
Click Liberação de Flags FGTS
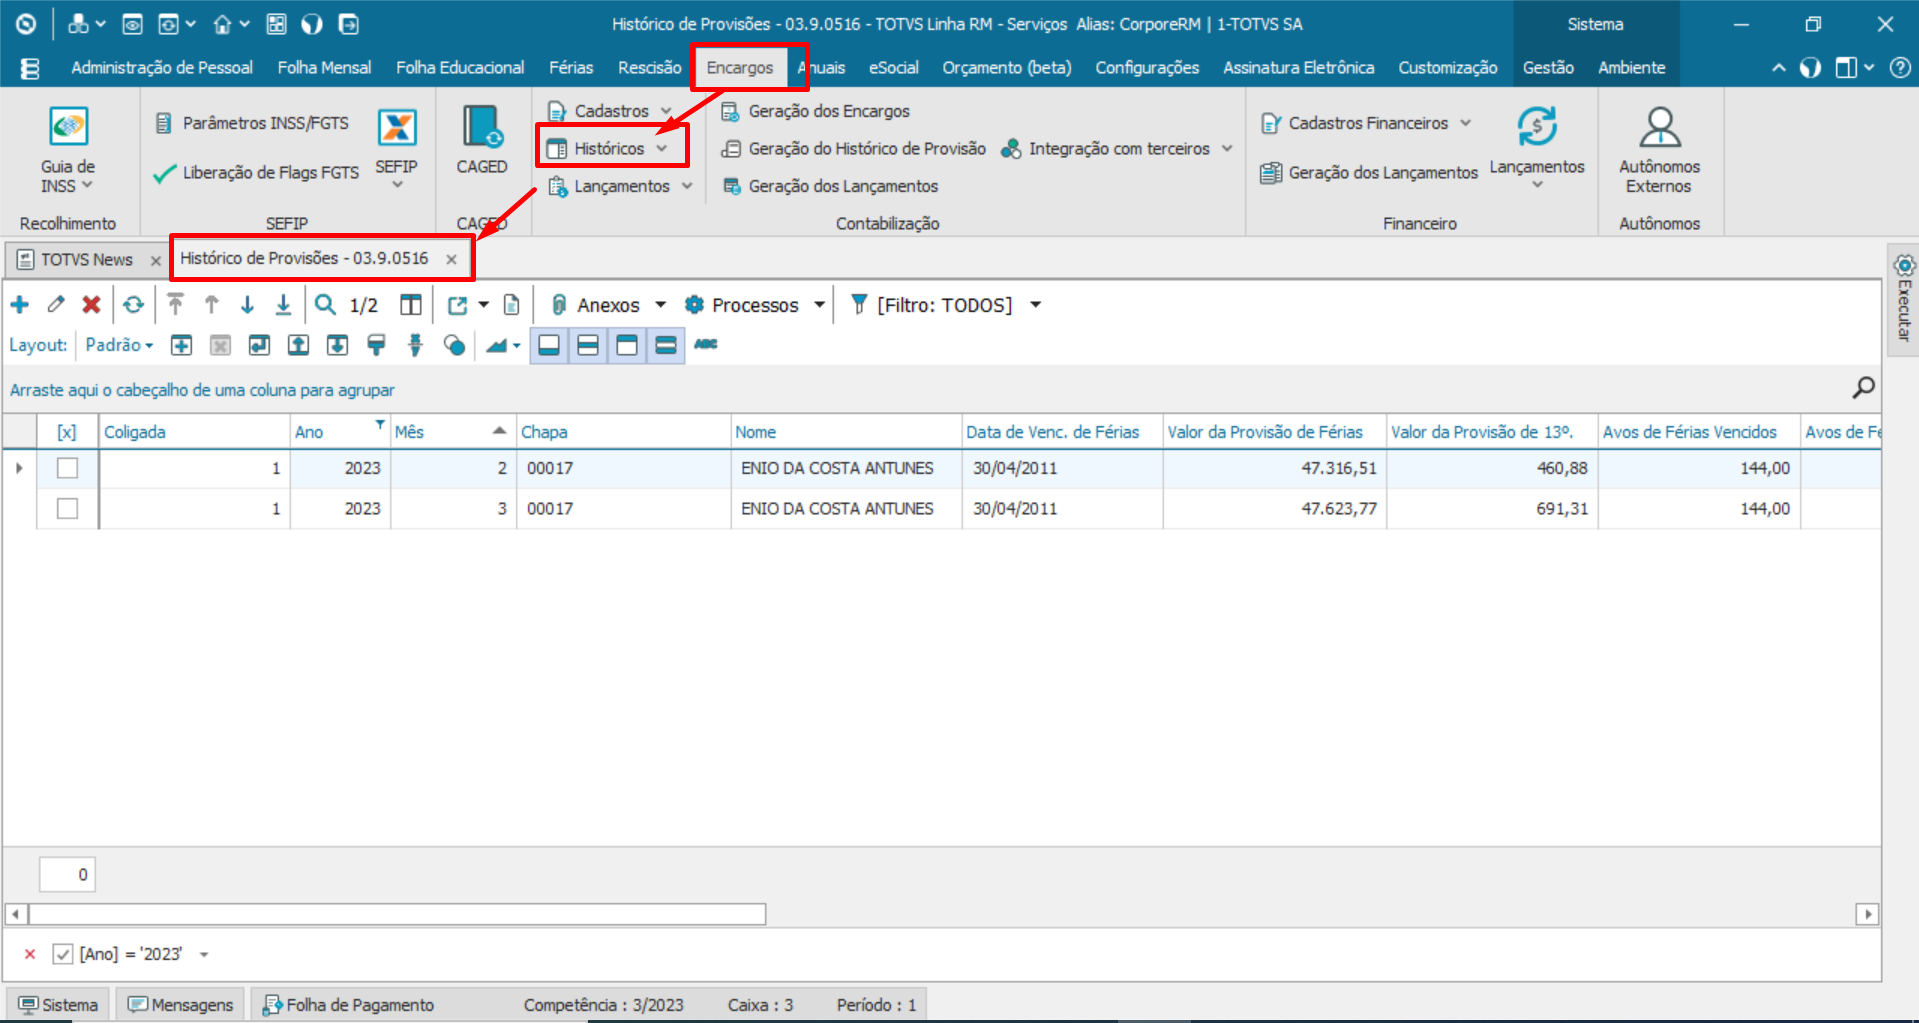click(256, 173)
